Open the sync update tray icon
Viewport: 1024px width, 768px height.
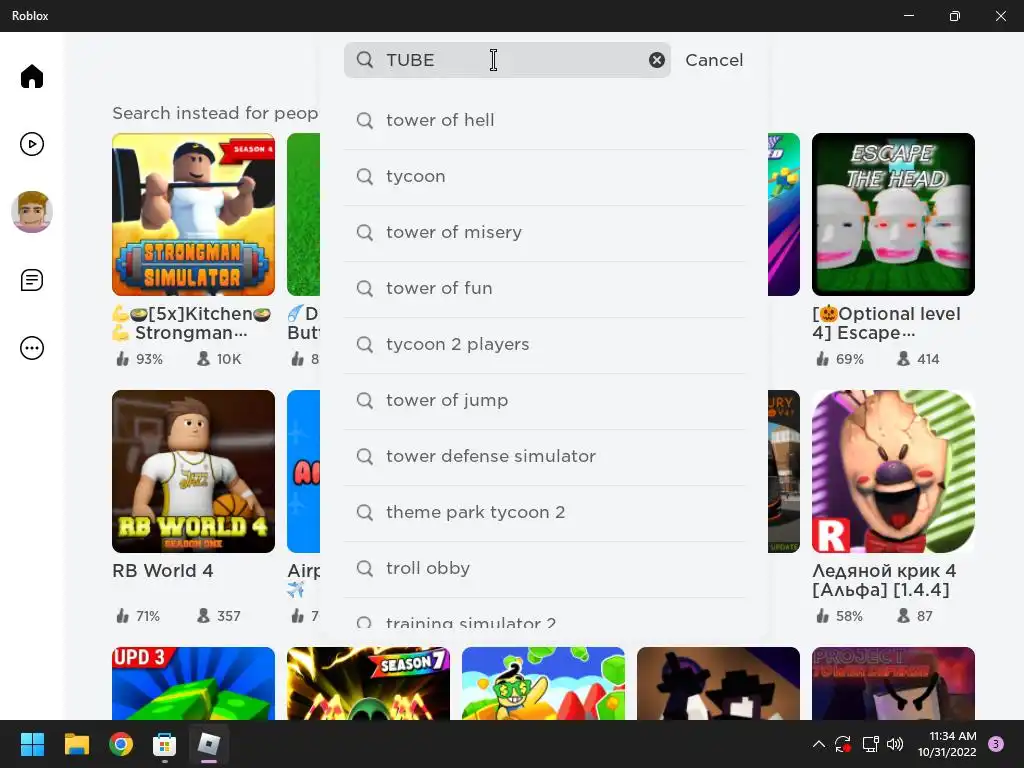click(x=843, y=744)
